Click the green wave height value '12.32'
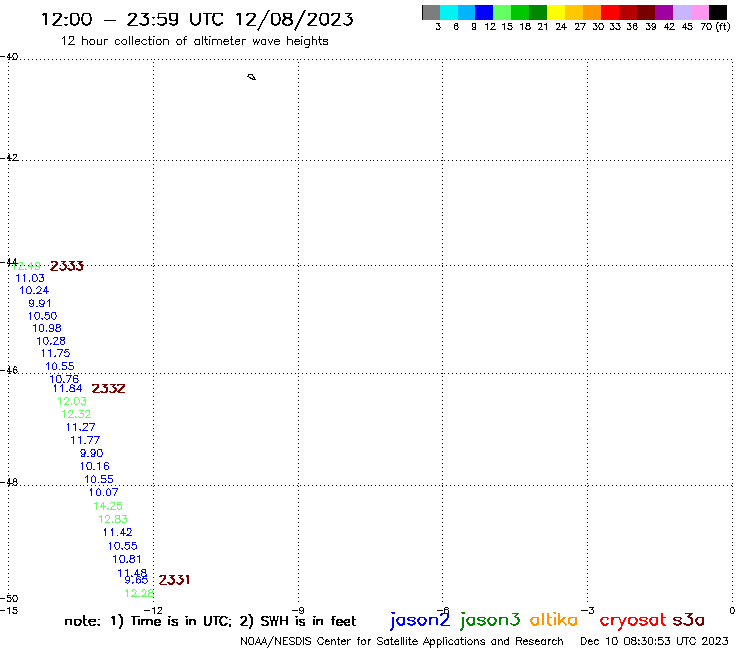This screenshot has height=650, width=740. [x=76, y=414]
